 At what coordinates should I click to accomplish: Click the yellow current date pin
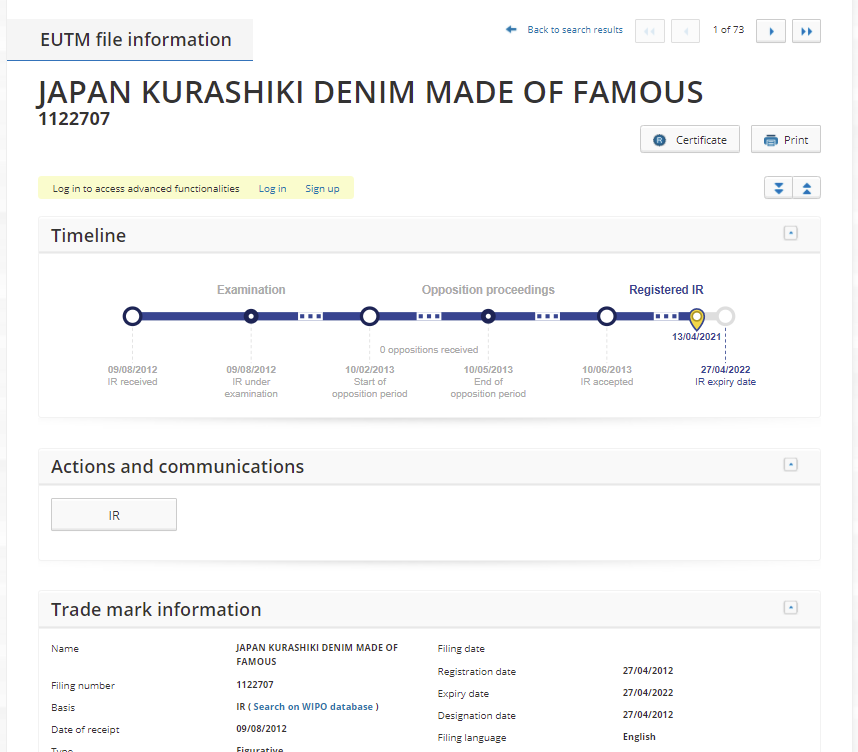coord(697,319)
